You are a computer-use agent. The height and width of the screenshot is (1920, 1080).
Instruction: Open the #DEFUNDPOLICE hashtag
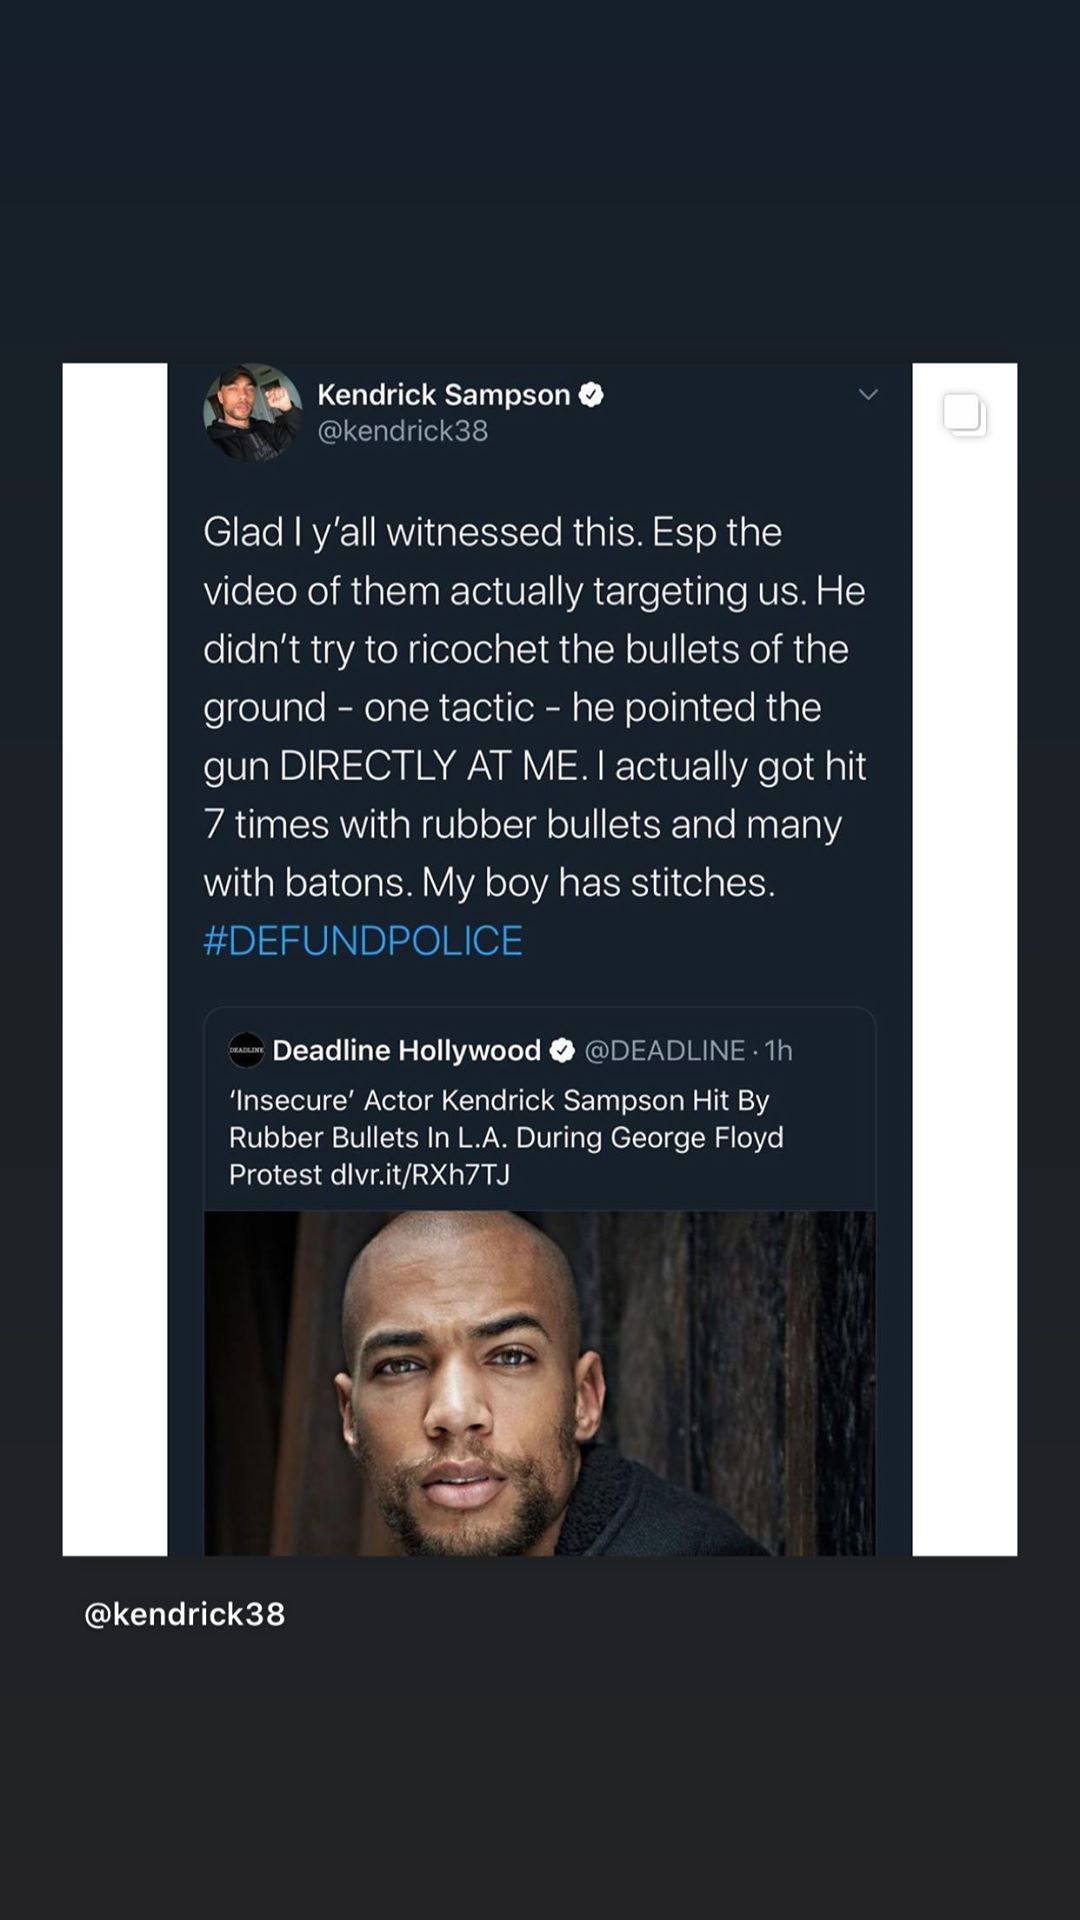click(x=363, y=941)
